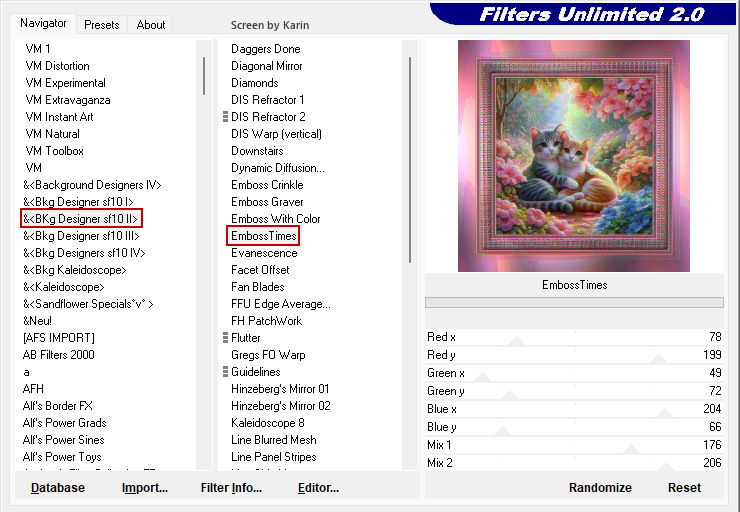Switch to the Presets tab
The height and width of the screenshot is (512, 740).
click(x=101, y=25)
